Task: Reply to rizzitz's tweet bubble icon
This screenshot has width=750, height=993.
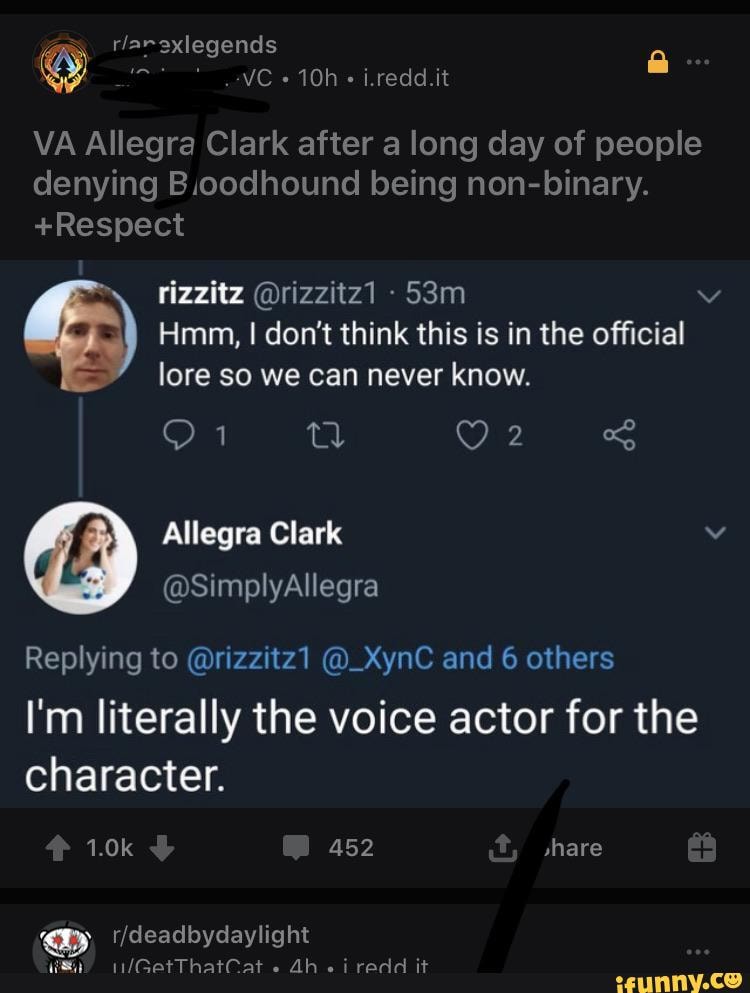Action: (x=176, y=435)
